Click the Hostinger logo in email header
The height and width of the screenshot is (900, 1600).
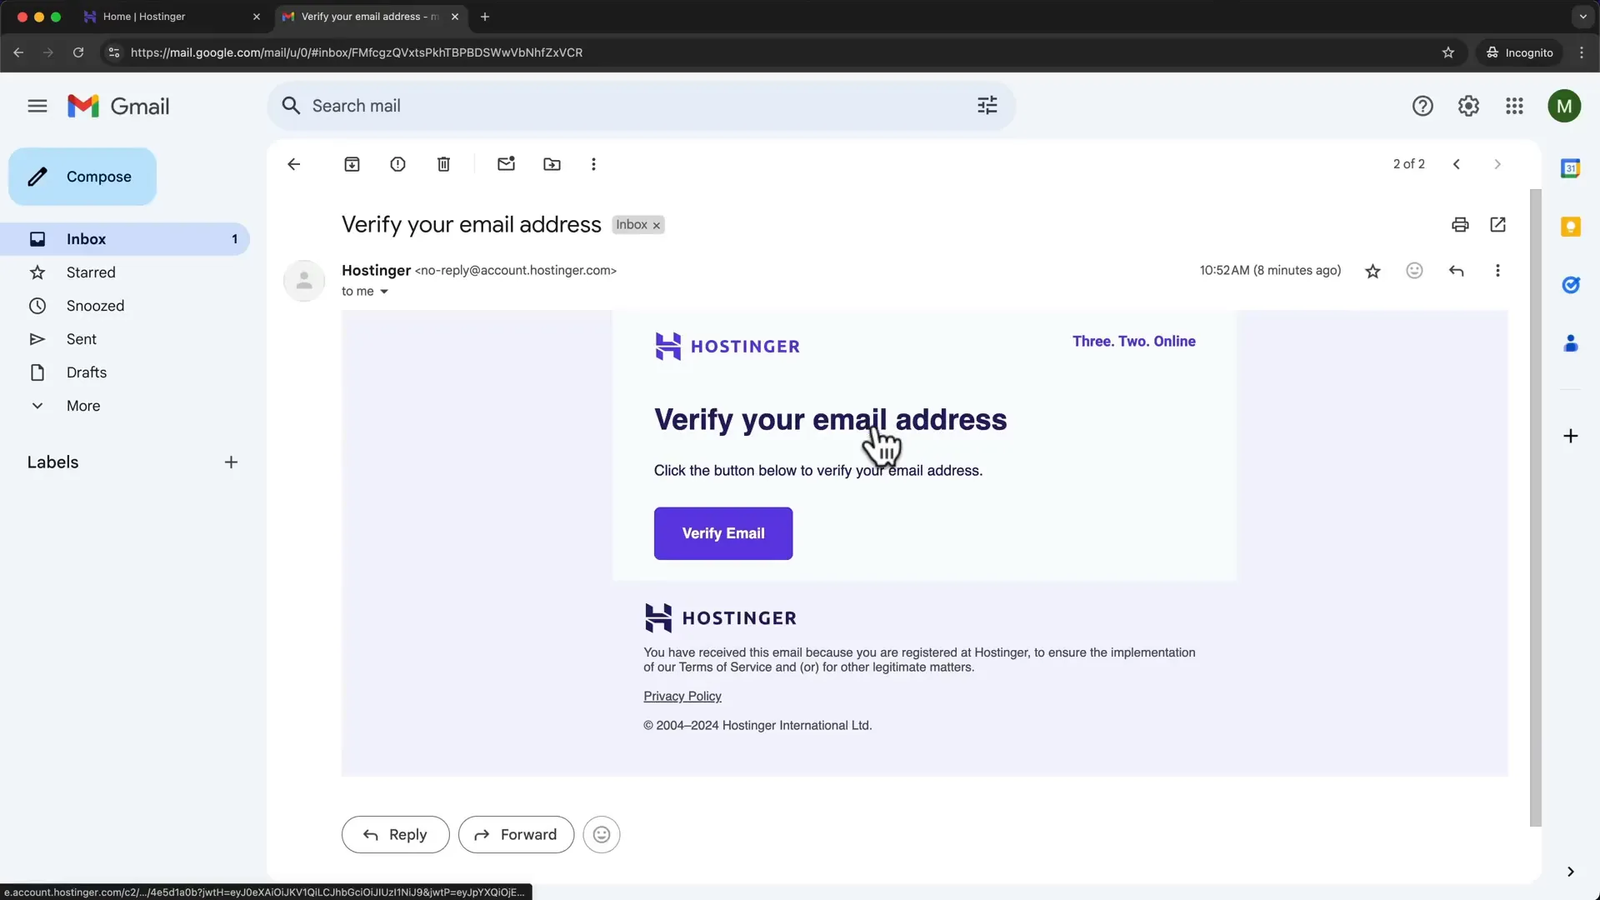(727, 346)
